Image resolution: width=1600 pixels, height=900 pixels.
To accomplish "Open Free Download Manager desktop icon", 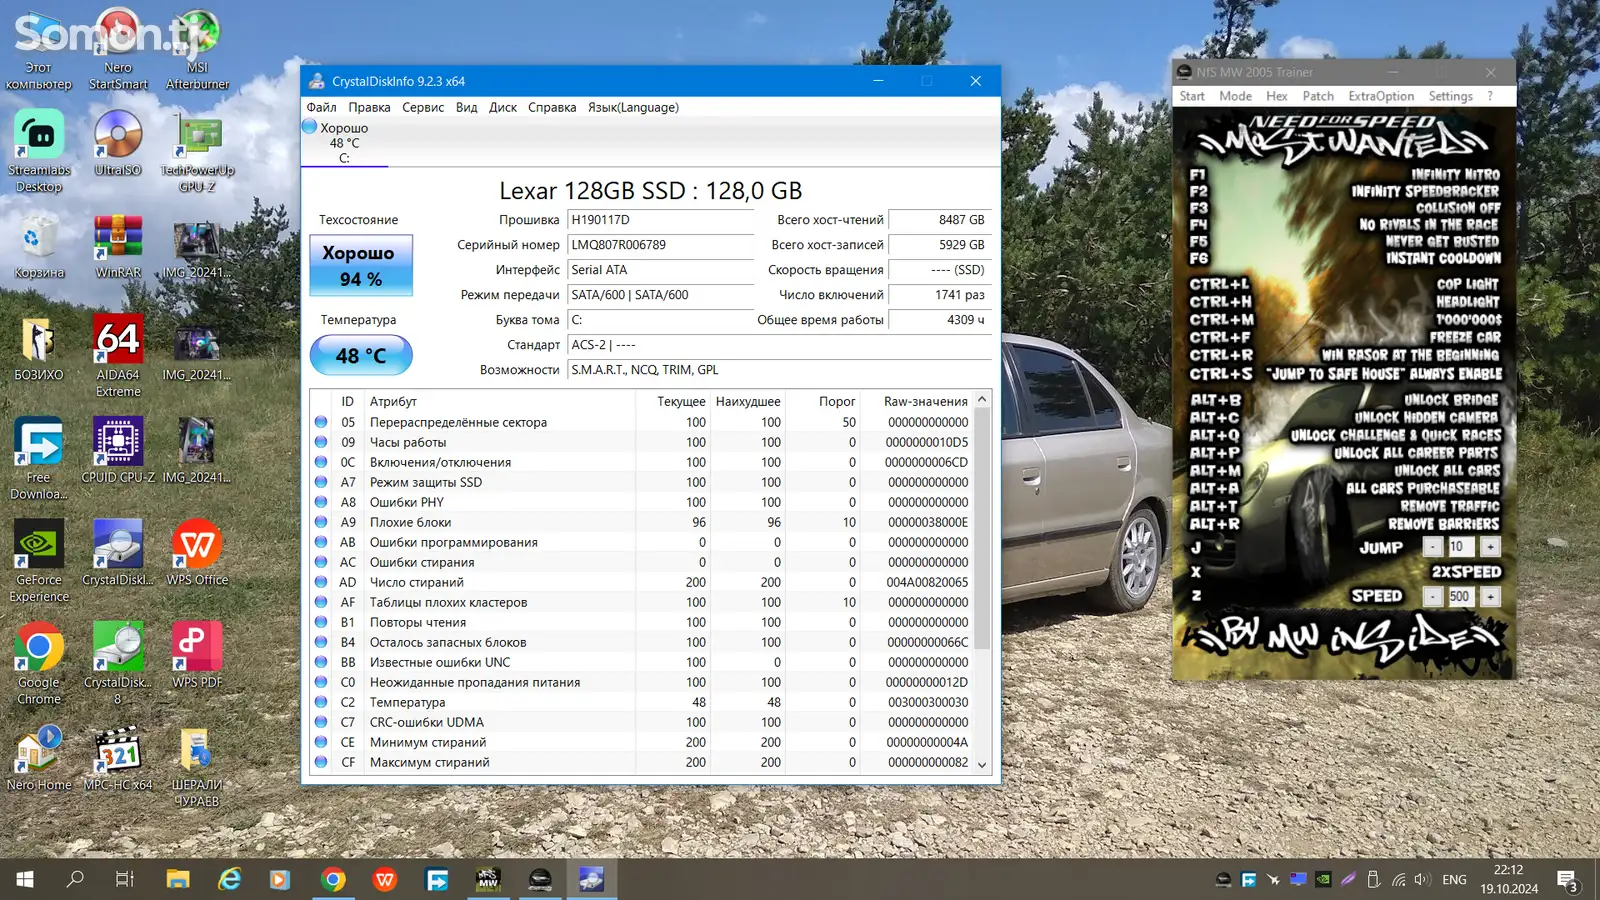I will (39, 458).
